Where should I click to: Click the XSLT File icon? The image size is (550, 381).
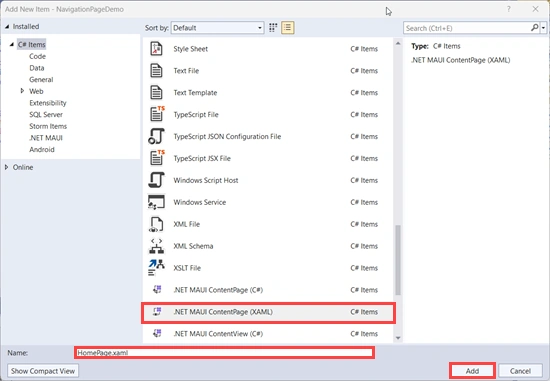pos(156,268)
